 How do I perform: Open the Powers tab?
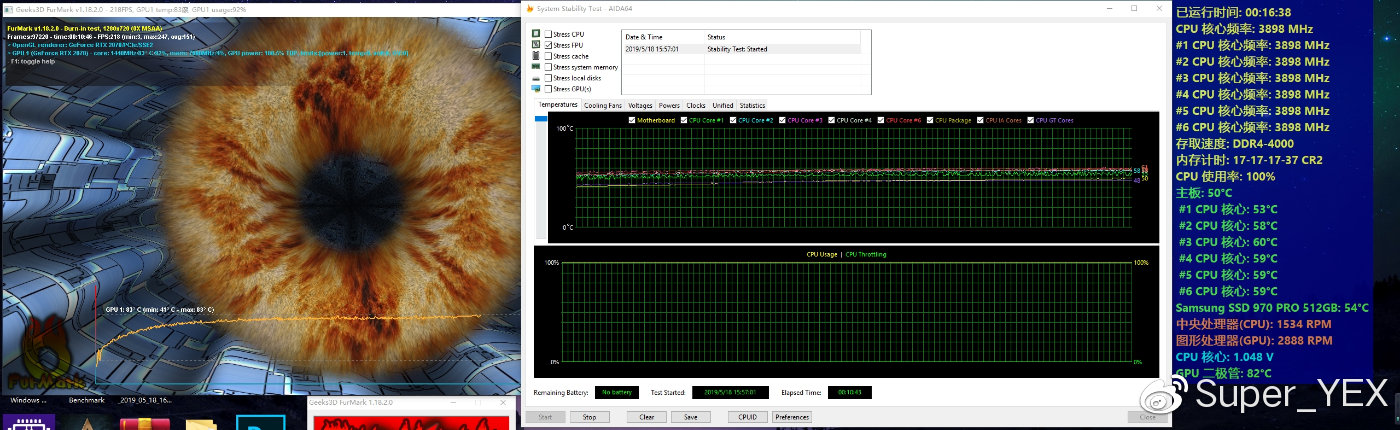coord(669,105)
